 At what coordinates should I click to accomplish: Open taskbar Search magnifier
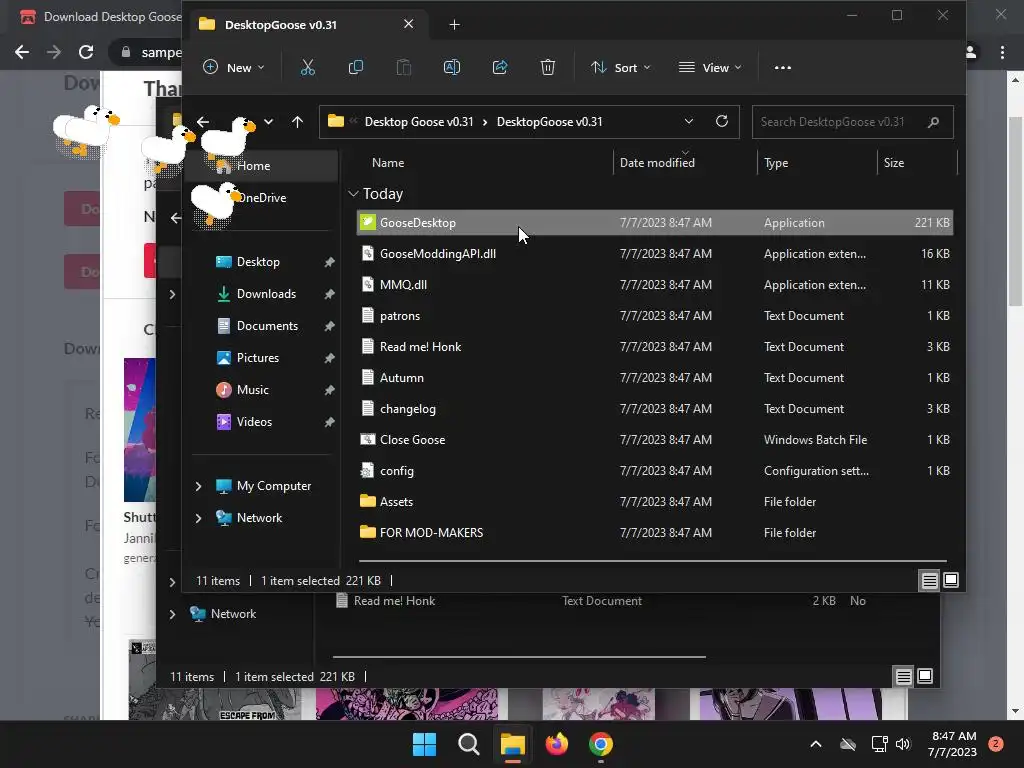click(x=468, y=744)
